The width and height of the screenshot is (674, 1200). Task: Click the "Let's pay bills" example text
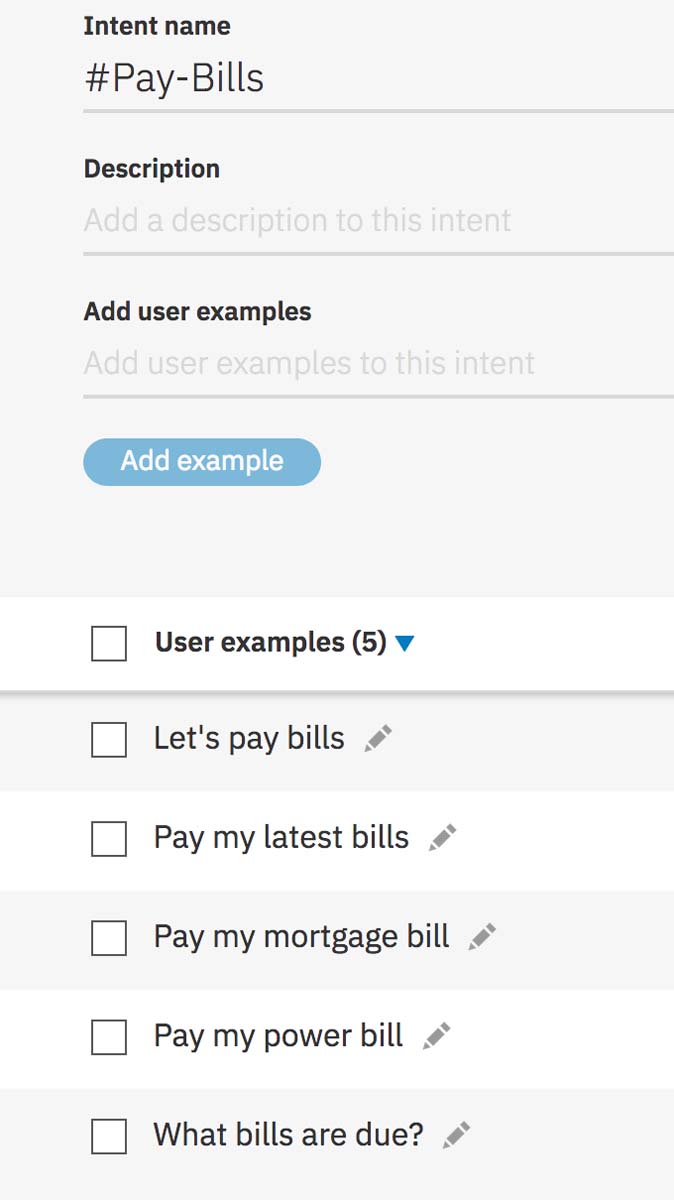click(x=249, y=739)
